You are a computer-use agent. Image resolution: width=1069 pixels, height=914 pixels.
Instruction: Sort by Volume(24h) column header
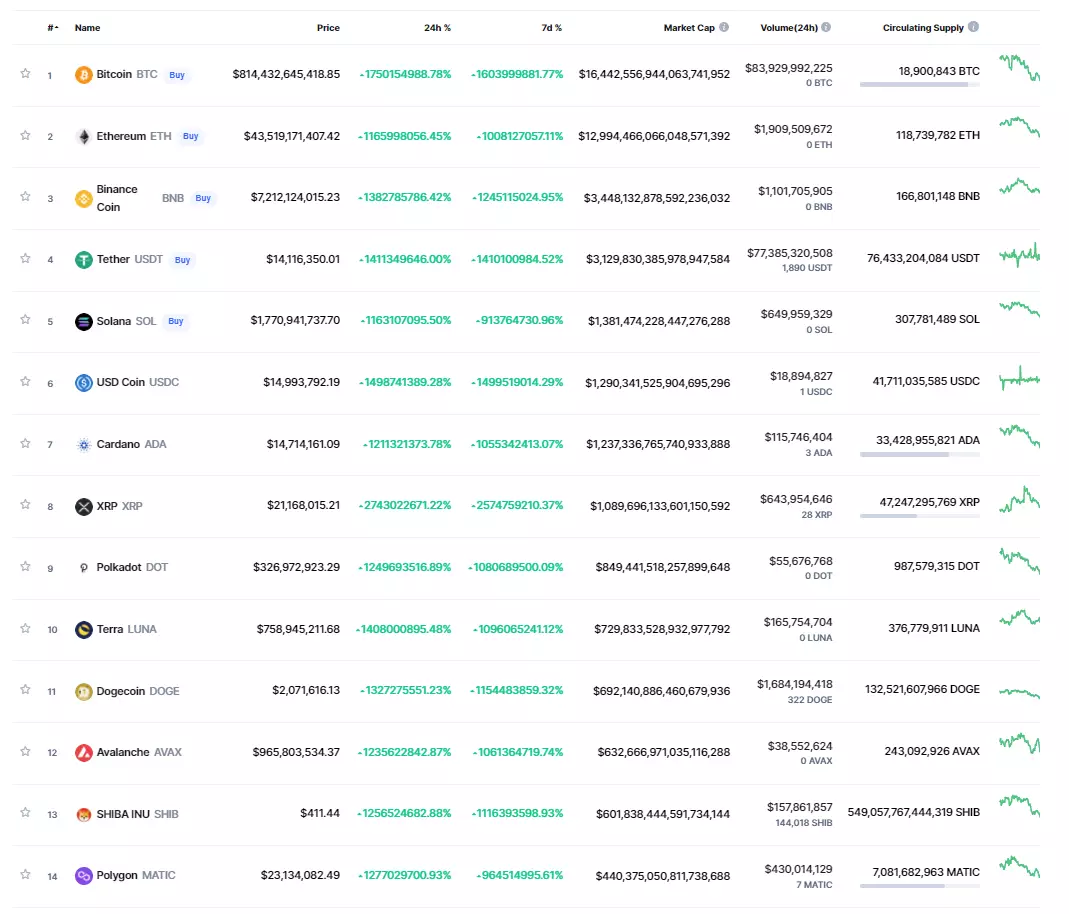pyautogui.click(x=789, y=28)
